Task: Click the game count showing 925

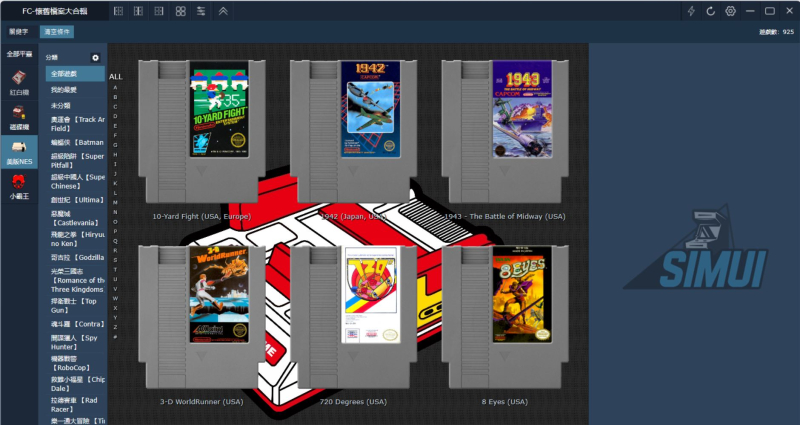Action: pos(777,32)
